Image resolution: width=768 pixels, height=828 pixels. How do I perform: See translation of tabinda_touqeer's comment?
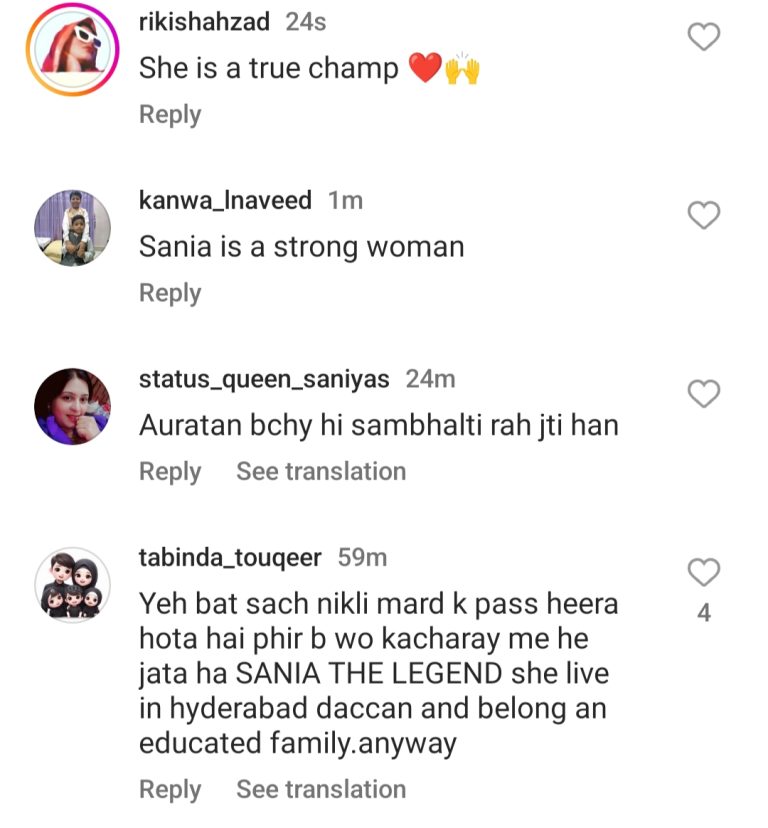click(321, 789)
